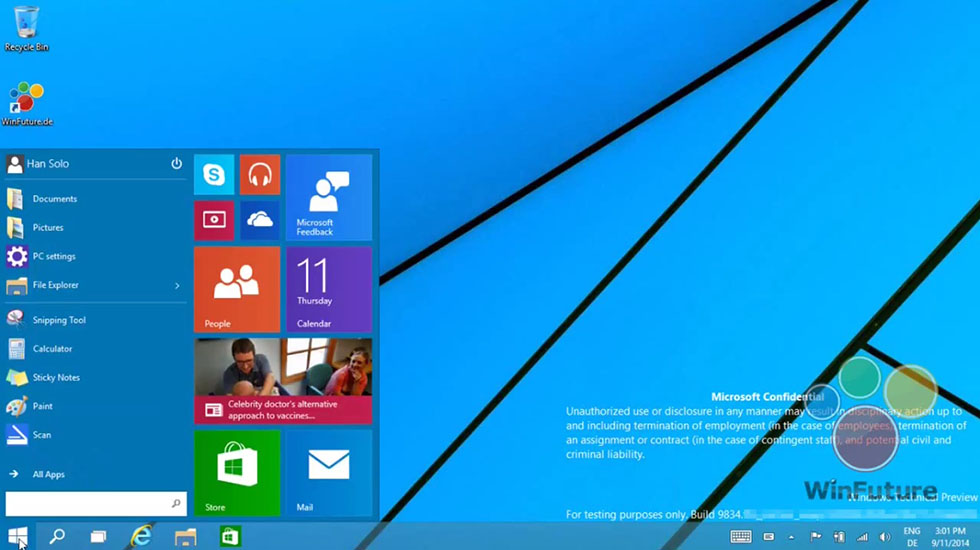980x550 pixels.
Task: Open the Video app tile
Action: (214, 220)
